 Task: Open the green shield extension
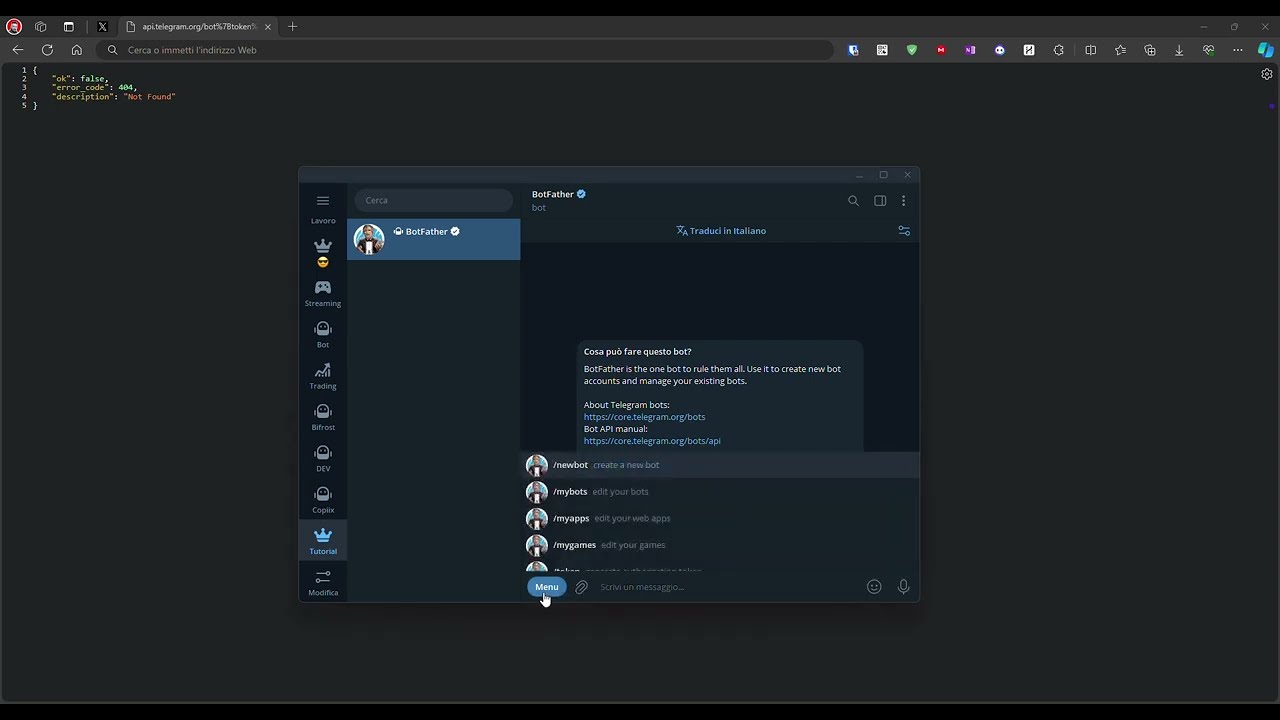pos(912,50)
